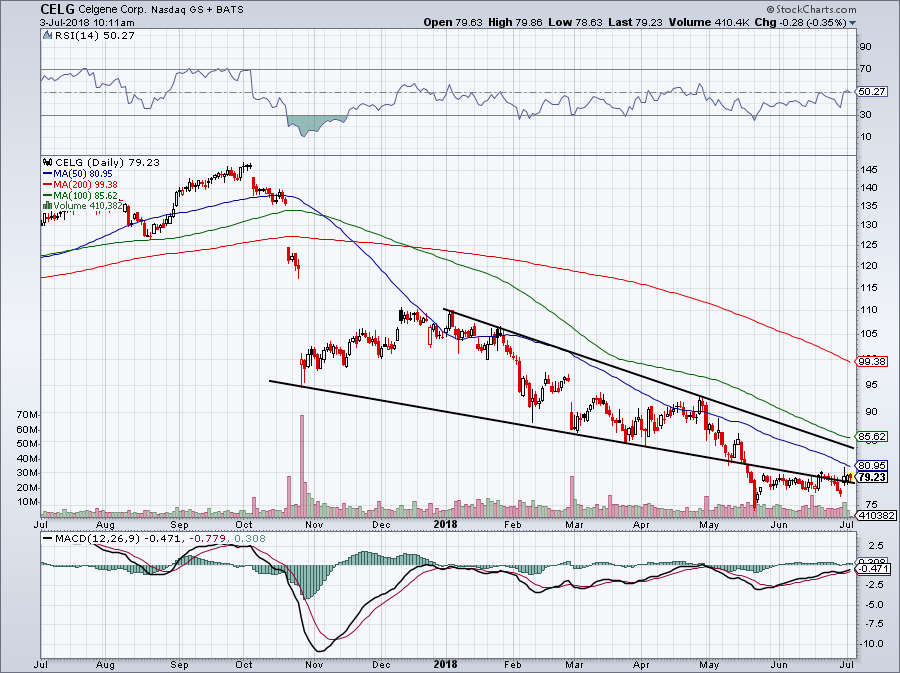Viewport: 900px width, 673px height.
Task: Click the CELG (Daily) 79.23 legend text
Action: point(107,163)
